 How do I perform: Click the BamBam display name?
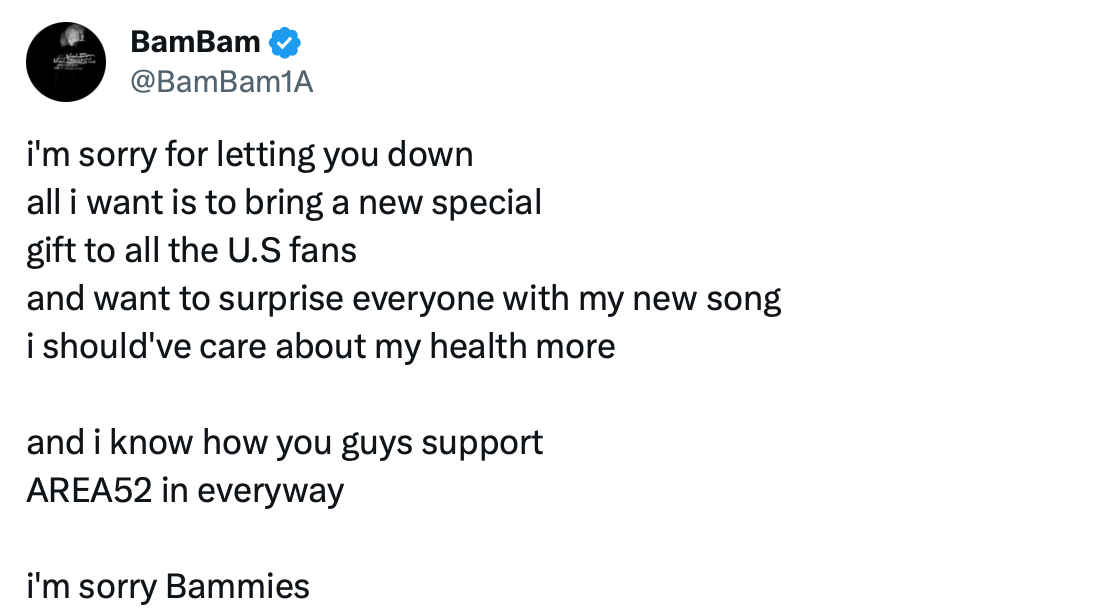(x=195, y=42)
